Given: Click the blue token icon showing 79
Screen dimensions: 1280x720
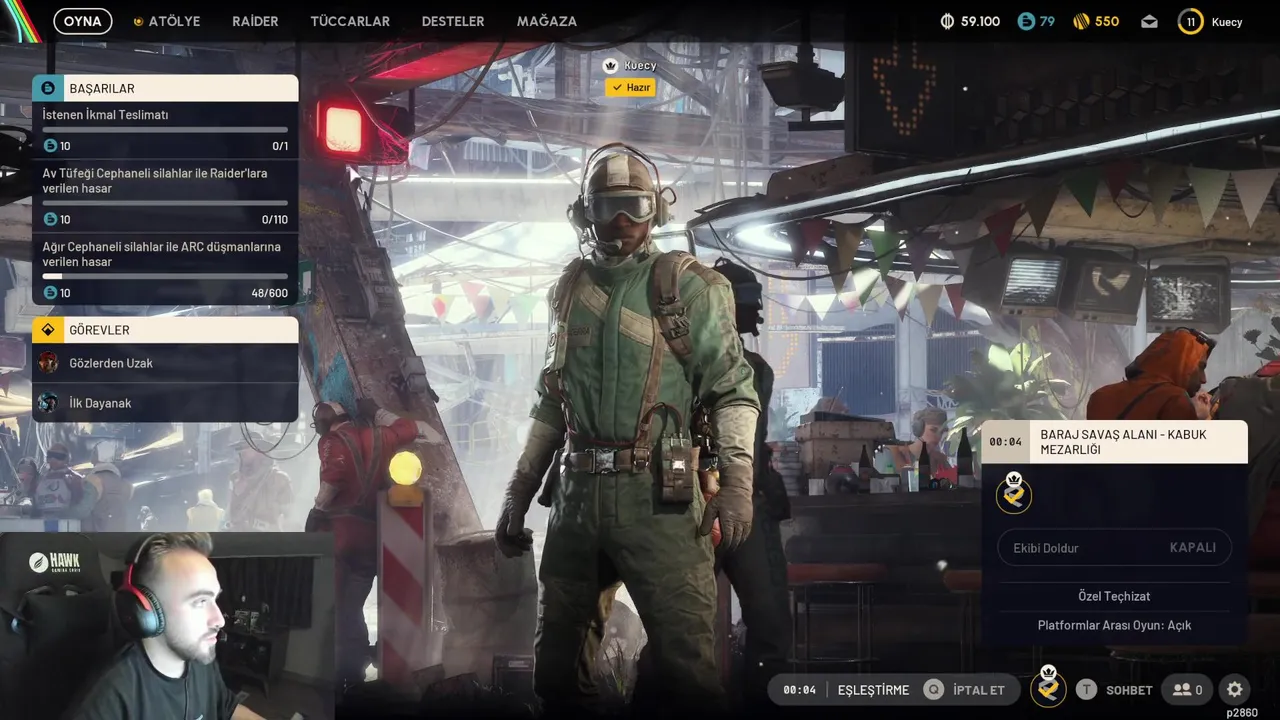Looking at the screenshot, I should click(x=1026, y=21).
